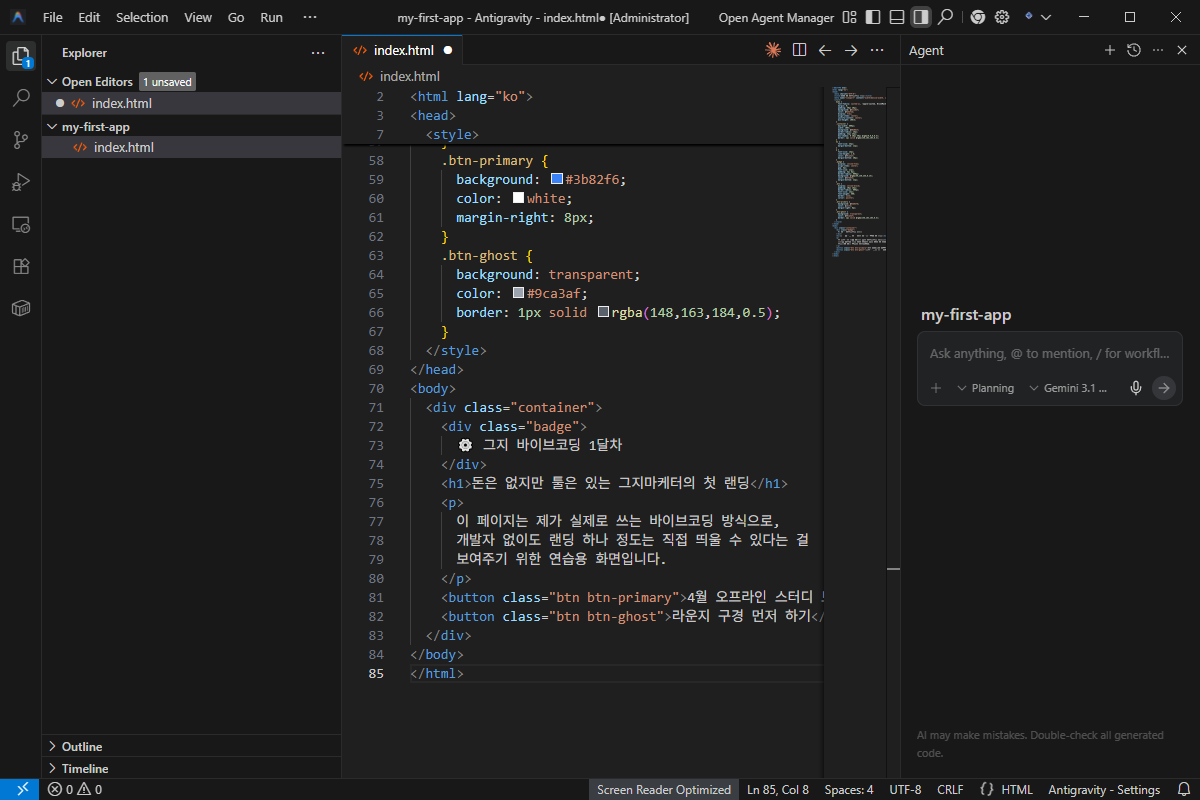Open the View menu

198,17
